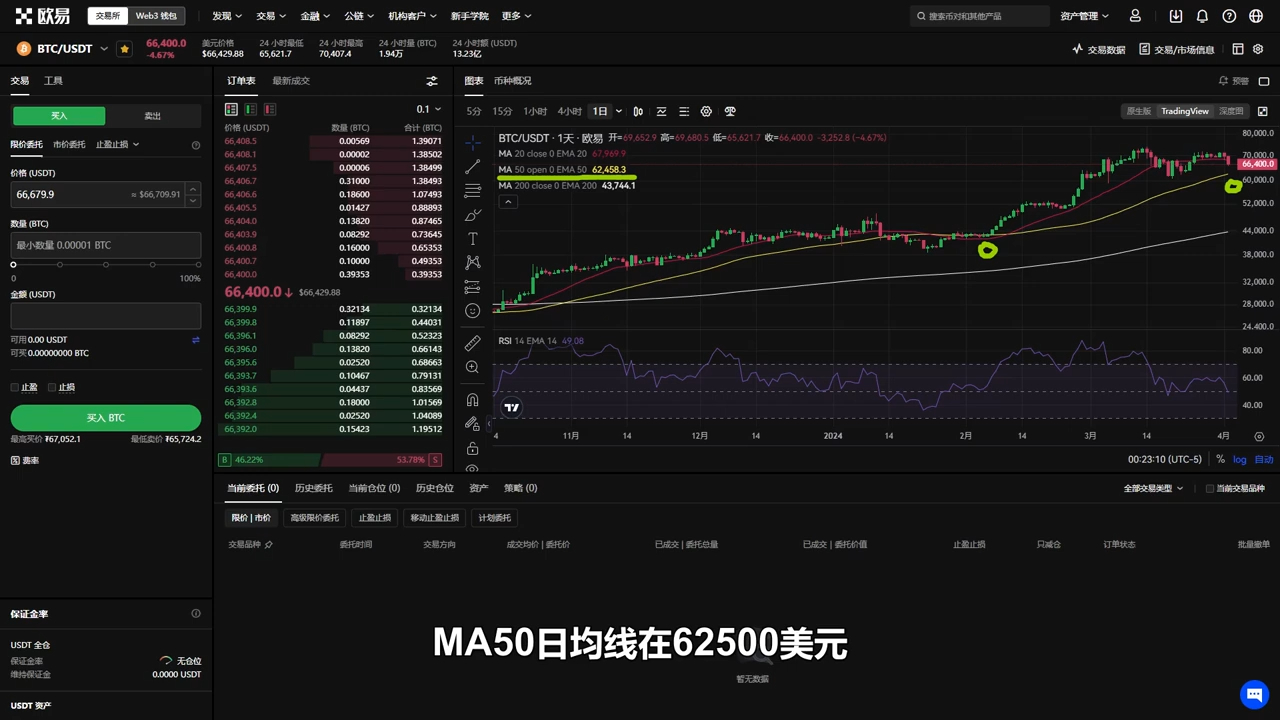Toggle log scale on chart
The height and width of the screenshot is (720, 1280).
point(1240,459)
